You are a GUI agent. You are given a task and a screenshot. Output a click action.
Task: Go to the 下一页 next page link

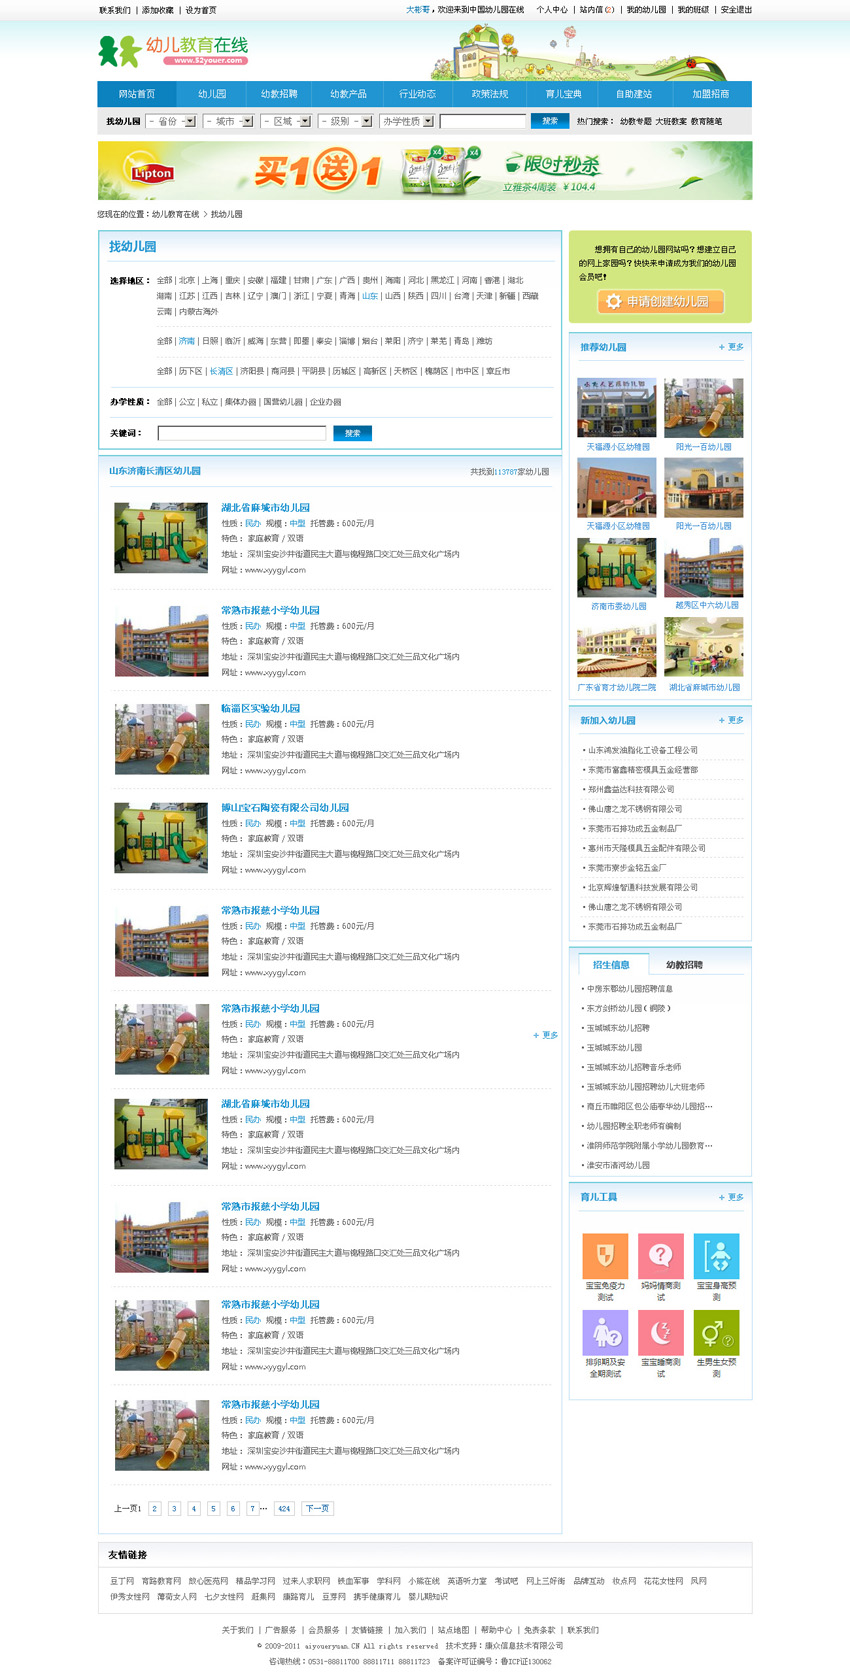[x=317, y=1508]
